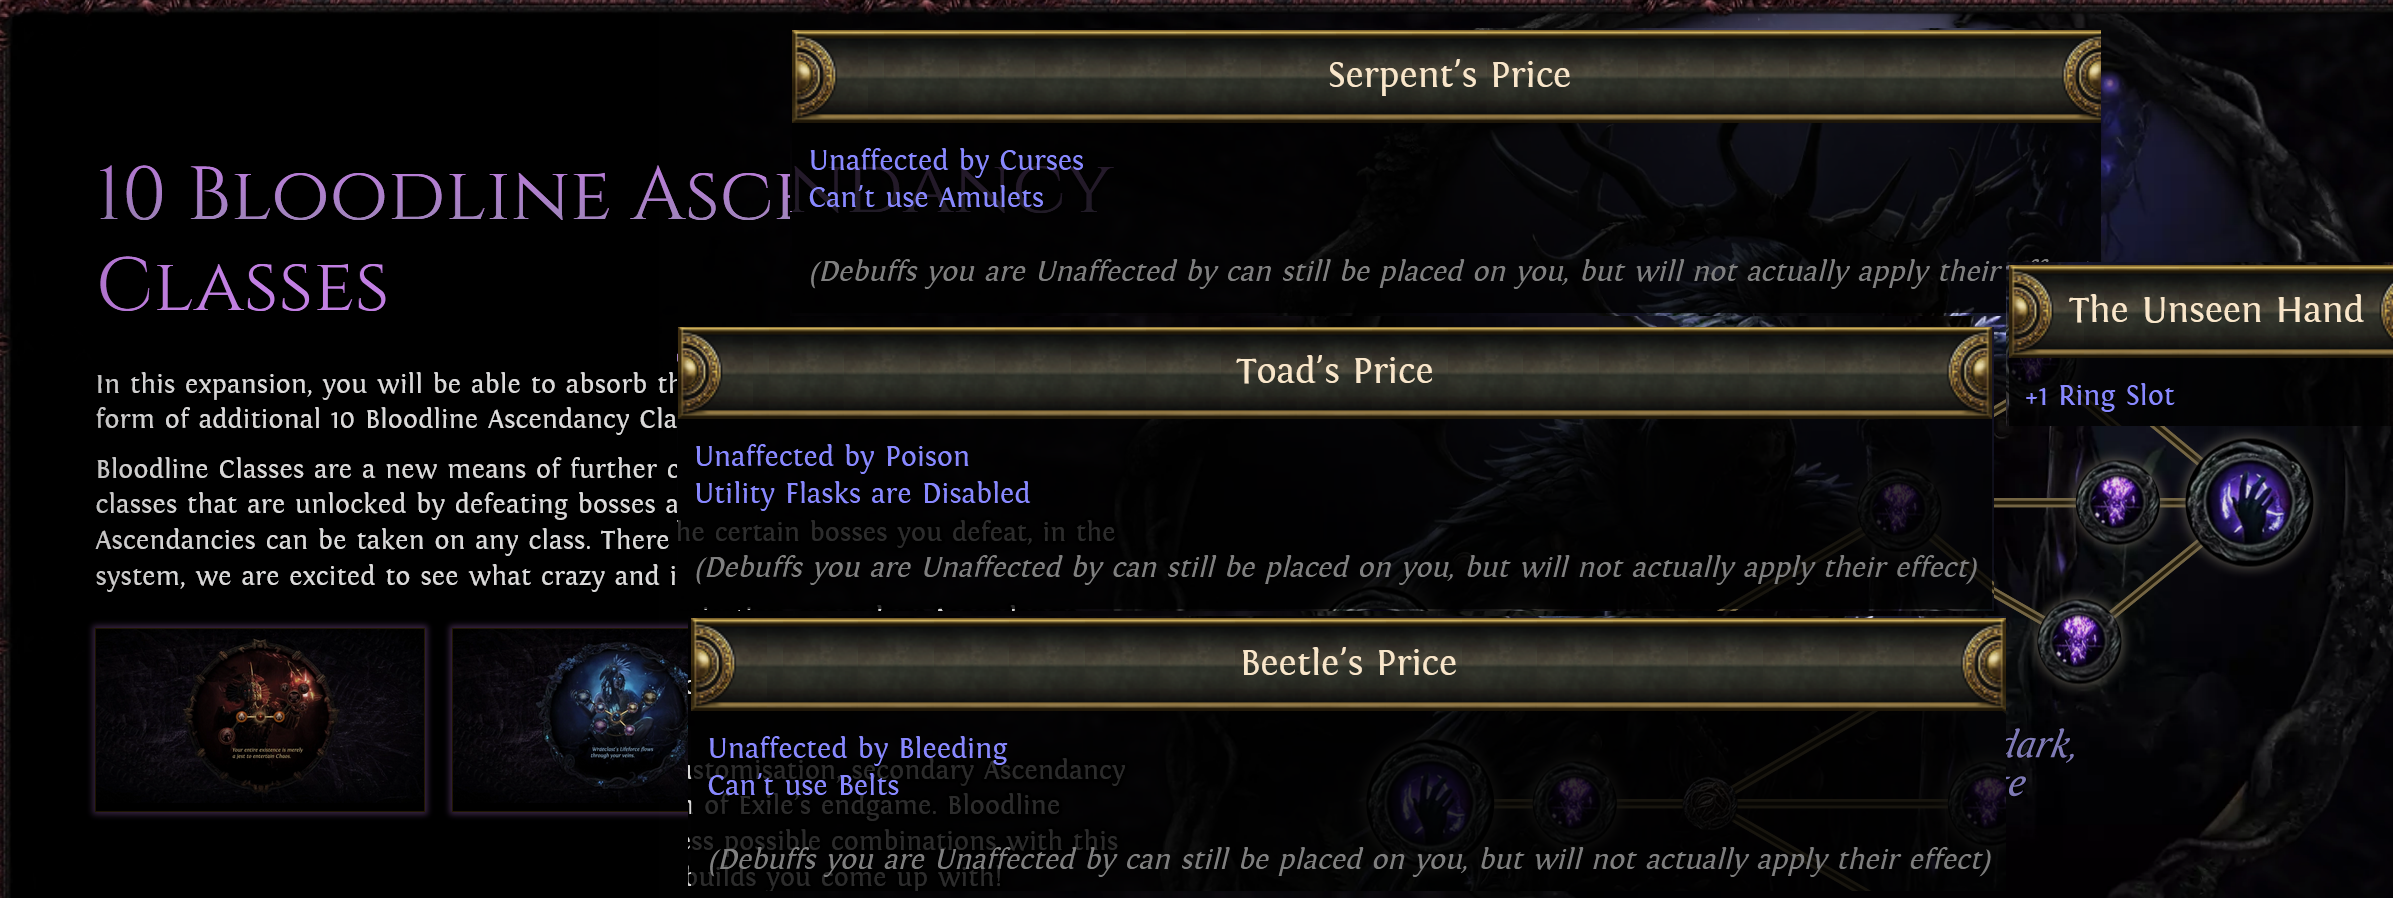Click the Unaffected by Curses modifier

click(x=946, y=160)
